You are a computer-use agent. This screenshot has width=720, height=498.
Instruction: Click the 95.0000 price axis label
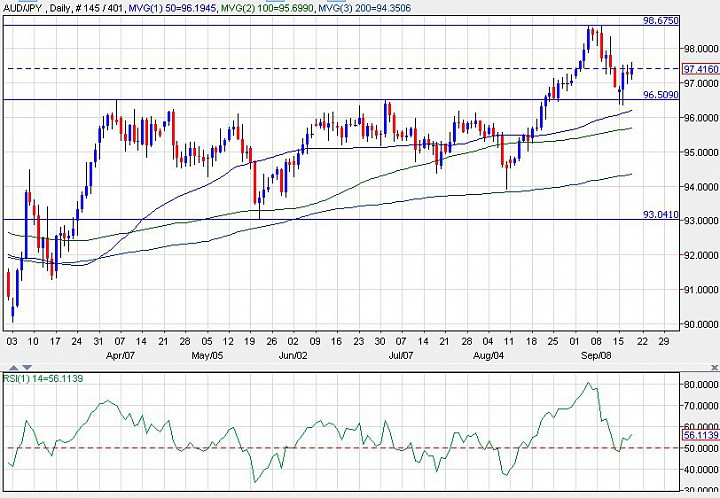(x=701, y=152)
